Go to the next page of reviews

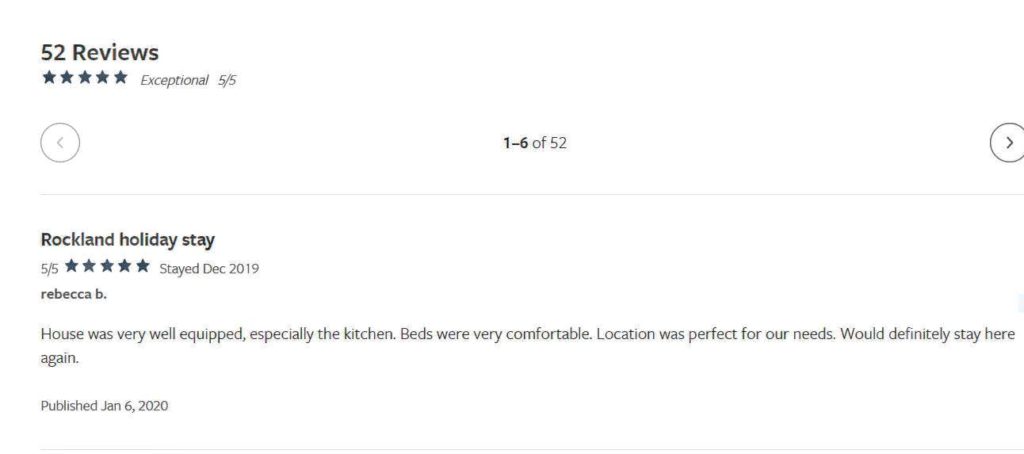(1008, 142)
